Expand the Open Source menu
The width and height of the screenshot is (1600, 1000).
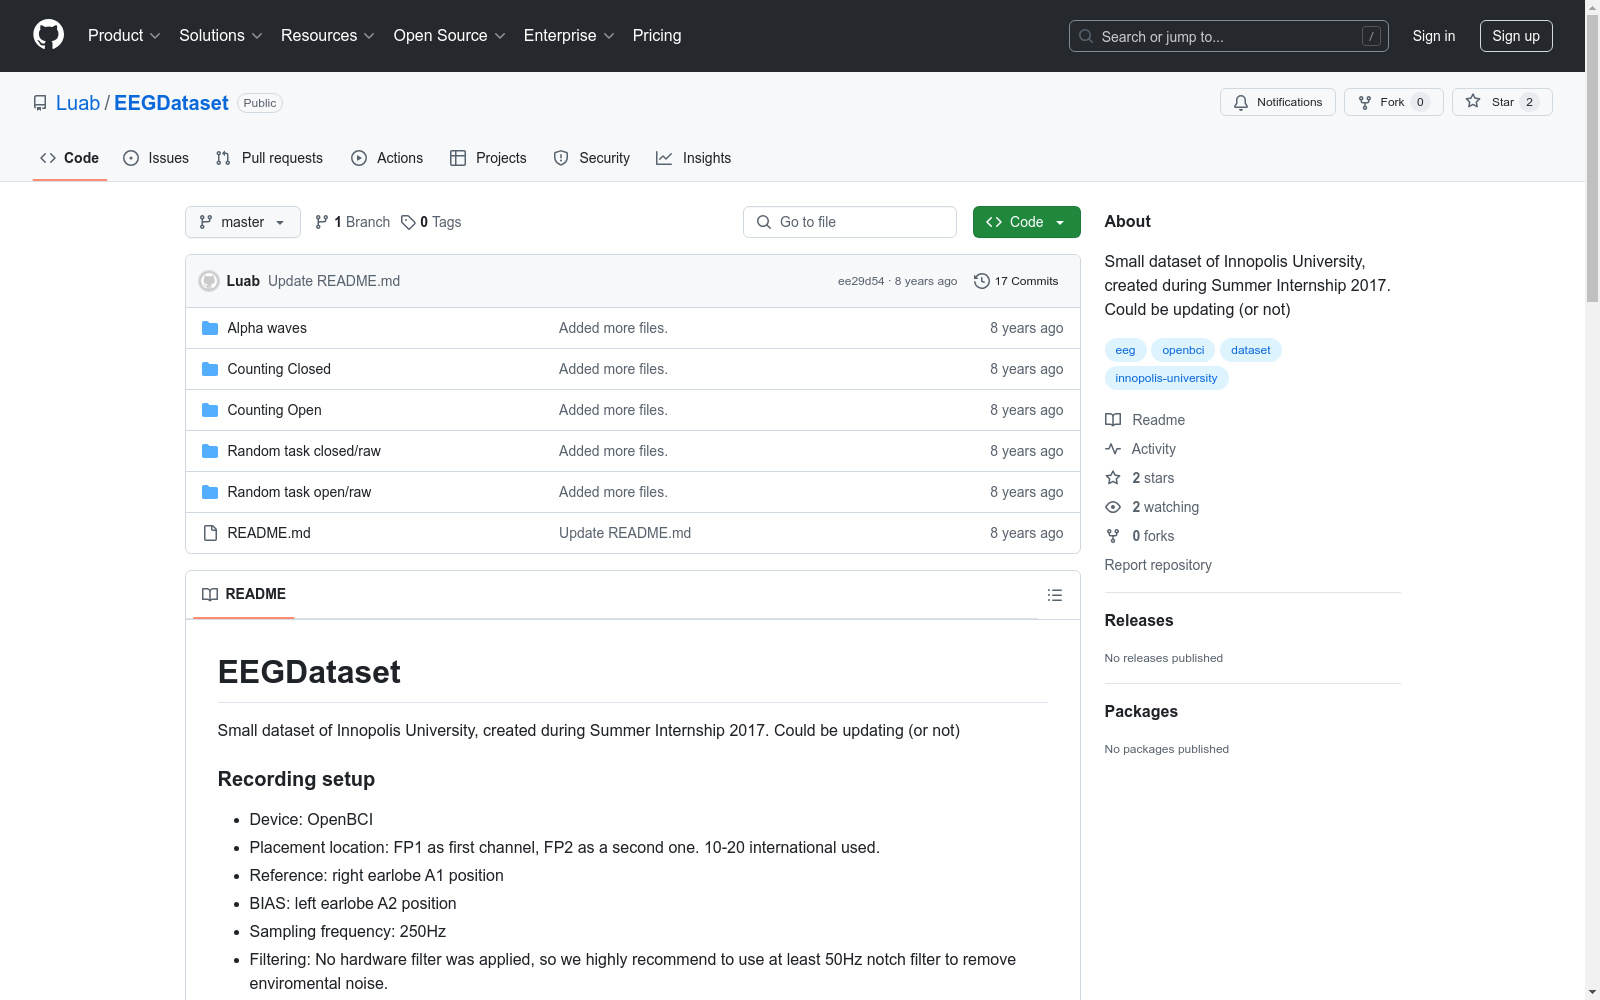point(450,35)
